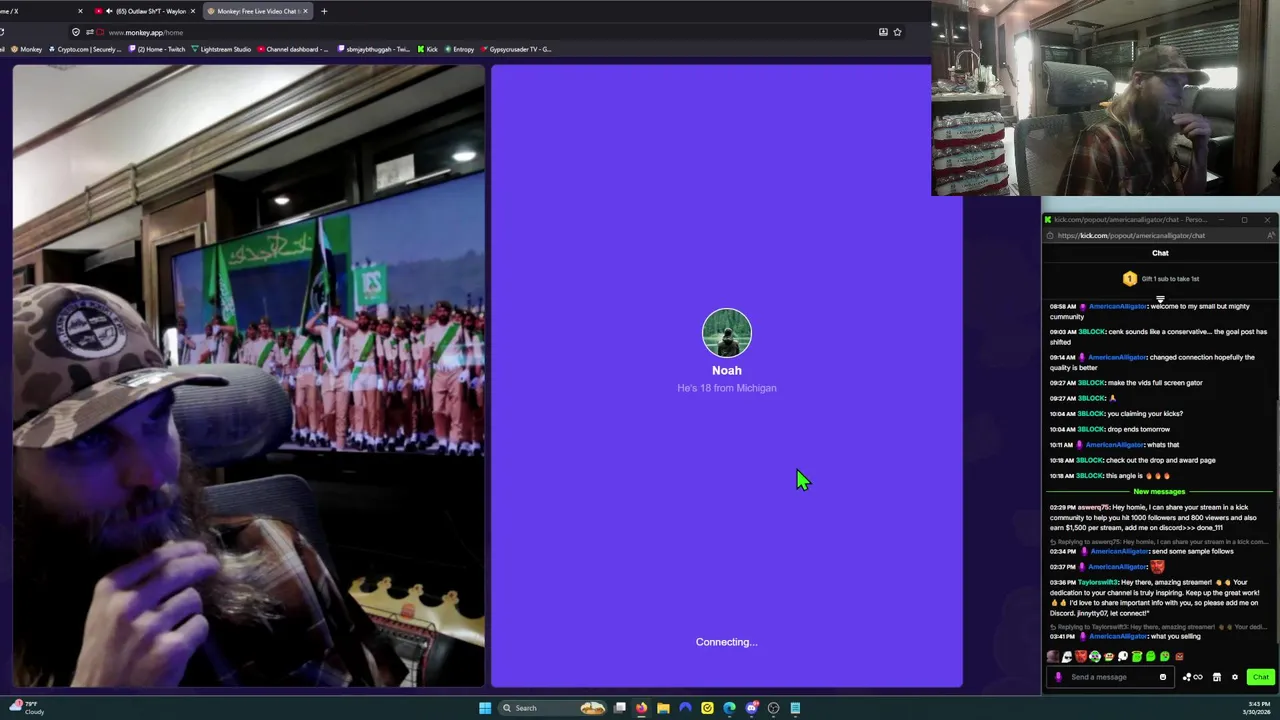Click the weather widget showing Cloudy
Screen dimensions: 1280x720
point(27,708)
